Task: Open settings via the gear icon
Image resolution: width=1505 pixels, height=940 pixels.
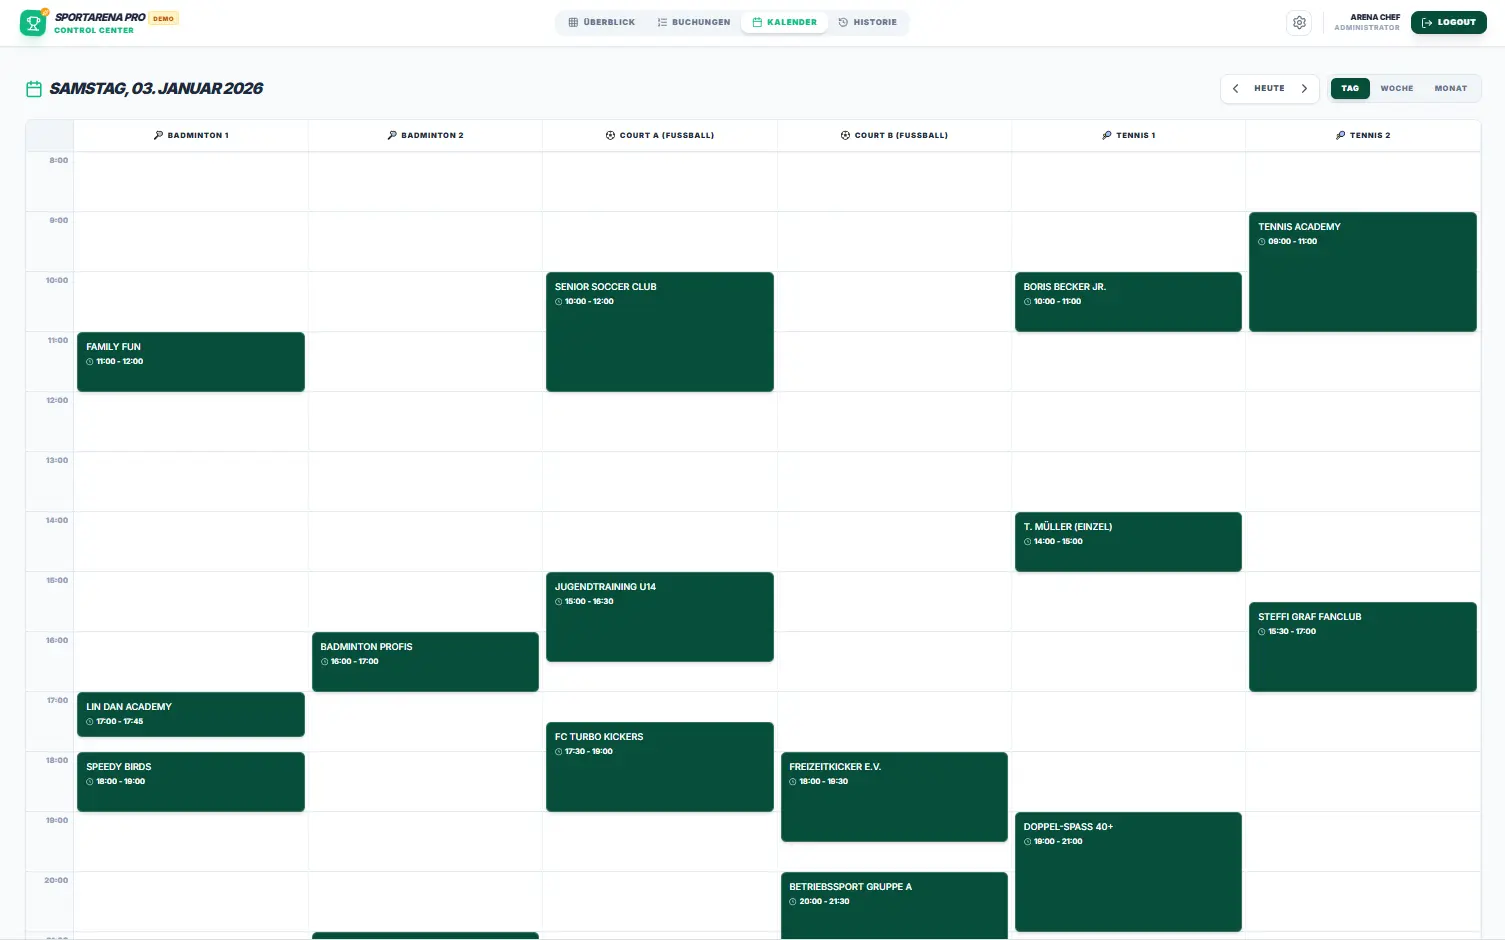Action: click(x=1299, y=22)
